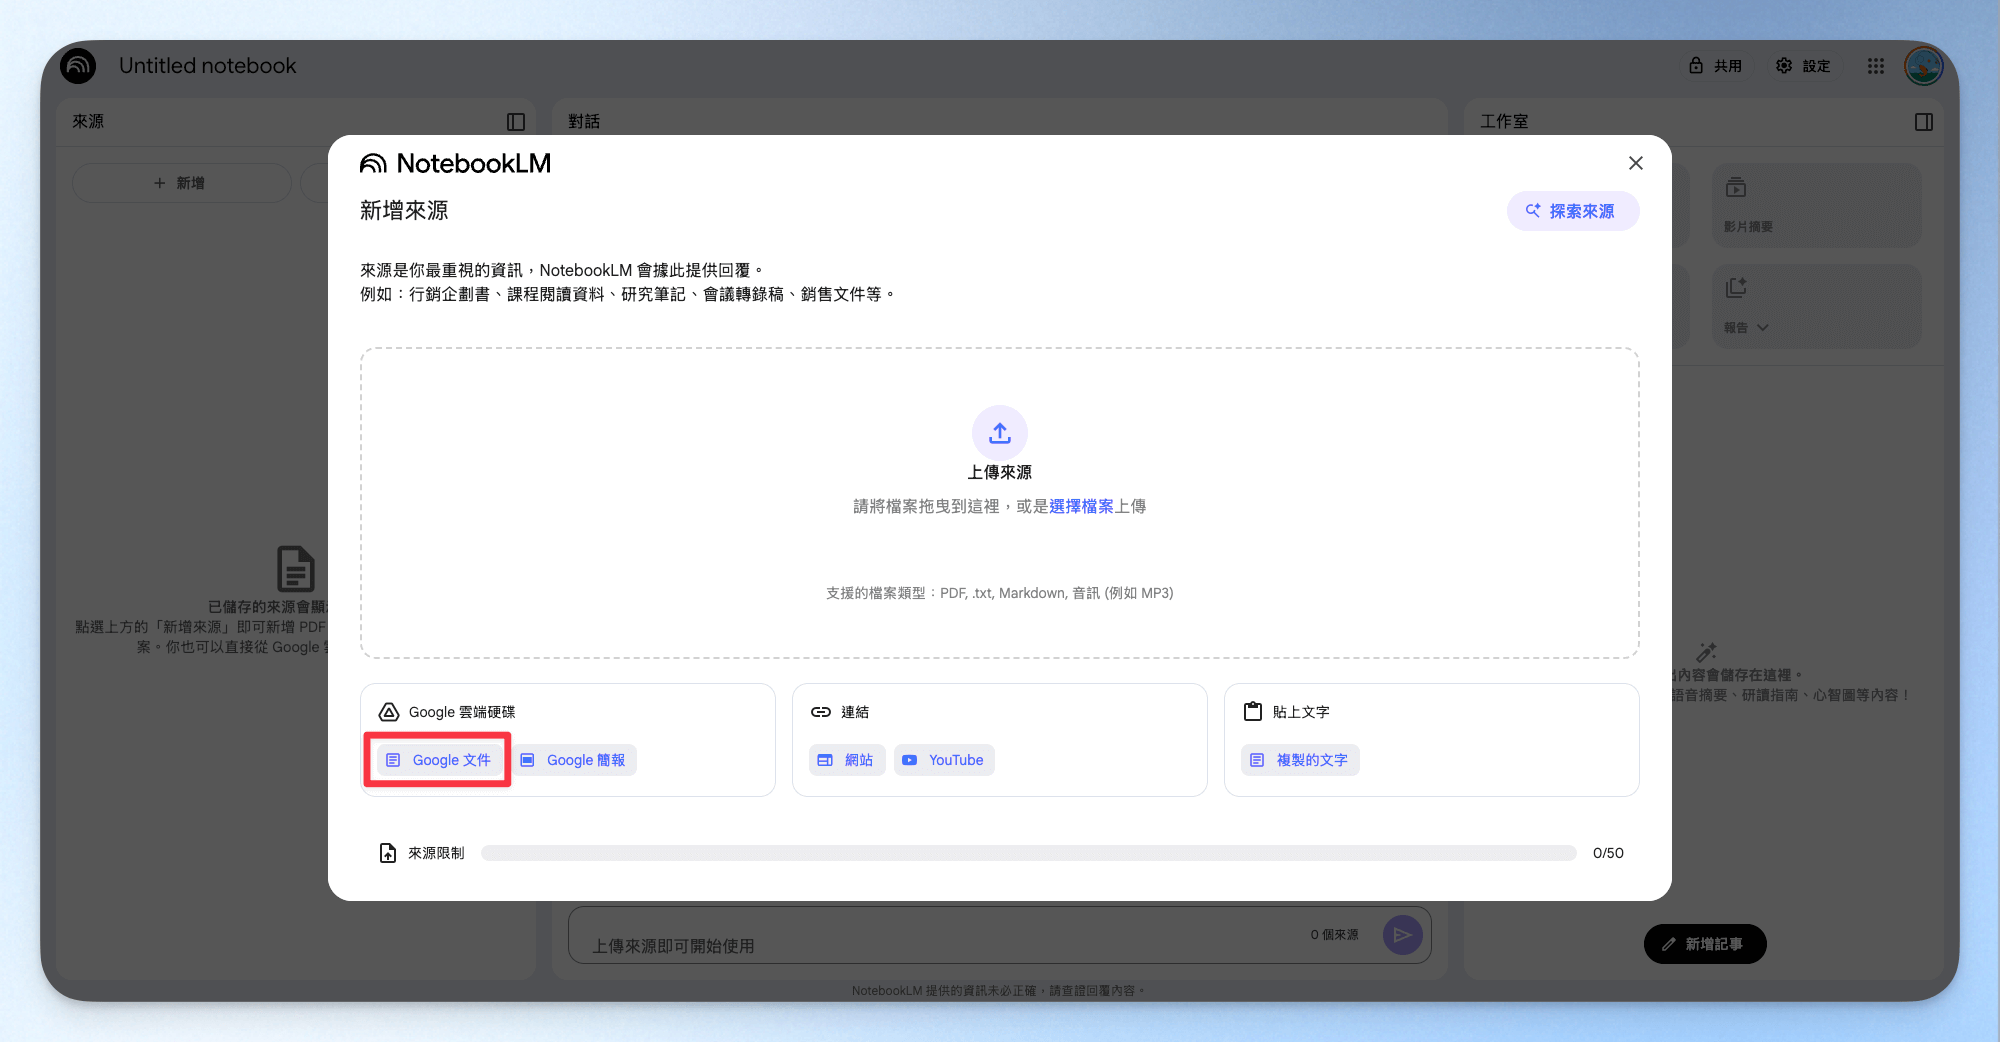Click the 新增記事 pencil button
Viewport: 2000px width, 1042px height.
coord(1705,944)
